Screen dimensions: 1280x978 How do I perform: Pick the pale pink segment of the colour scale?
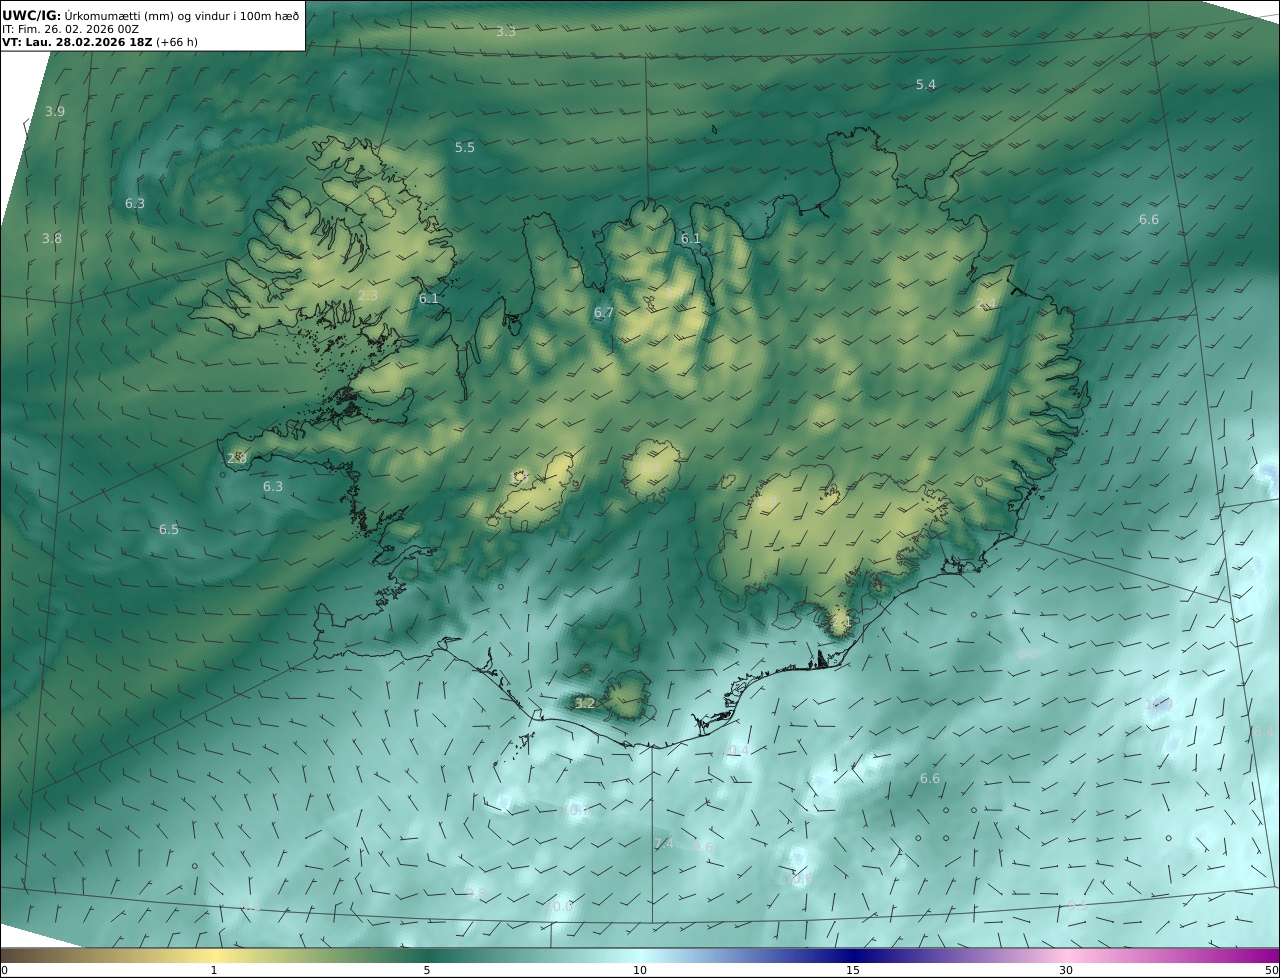[x=1066, y=955]
